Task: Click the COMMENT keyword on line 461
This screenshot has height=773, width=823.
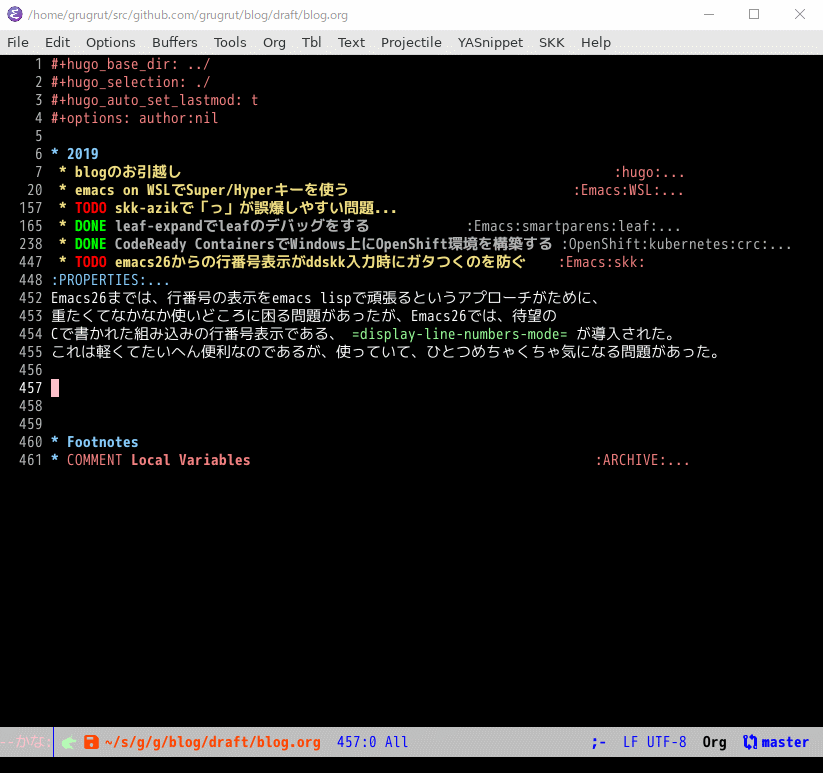Action: (94, 460)
